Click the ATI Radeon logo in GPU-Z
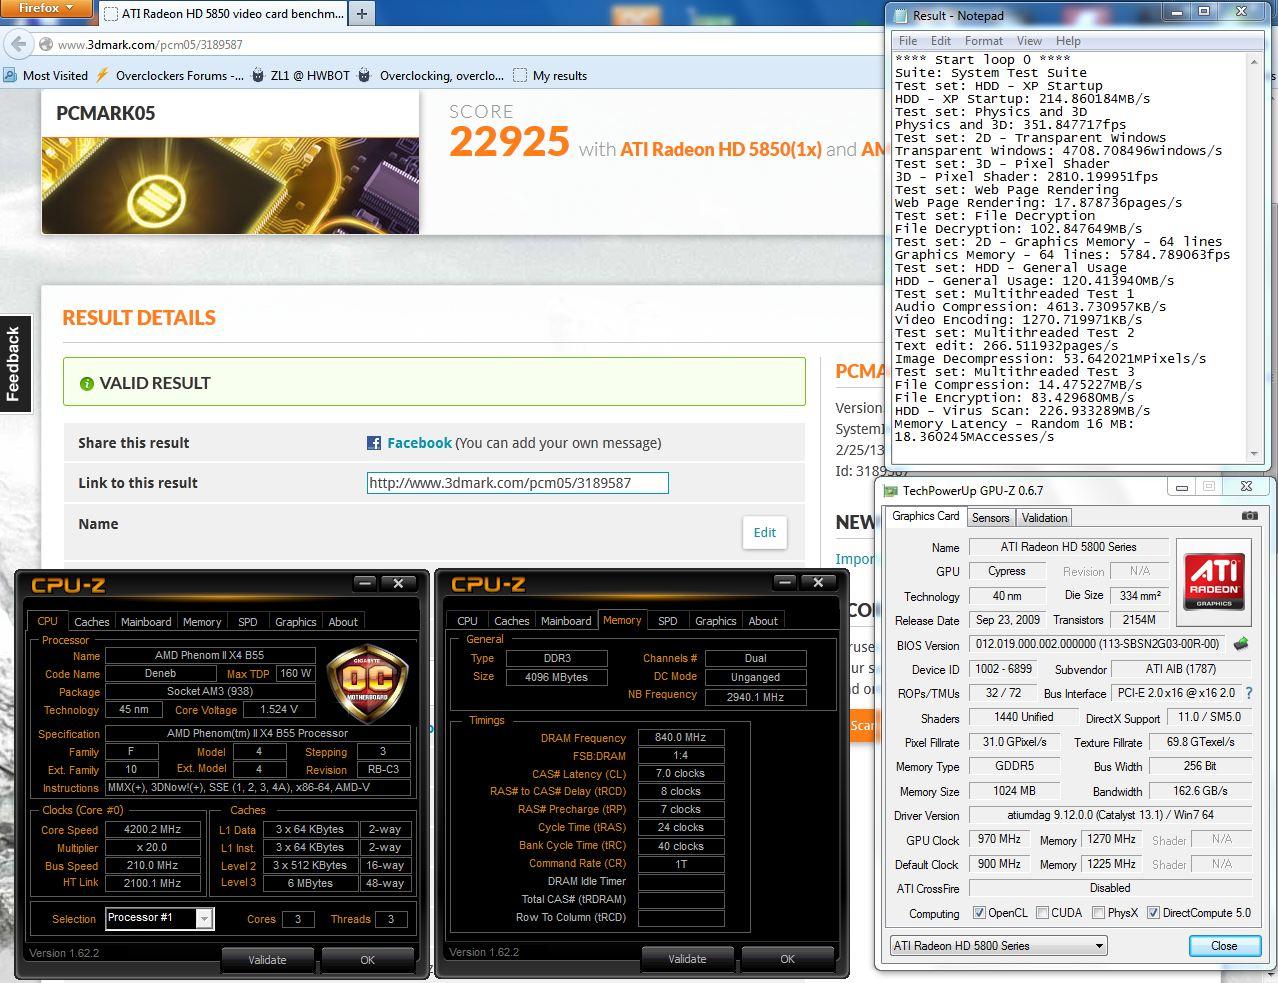 point(1214,580)
